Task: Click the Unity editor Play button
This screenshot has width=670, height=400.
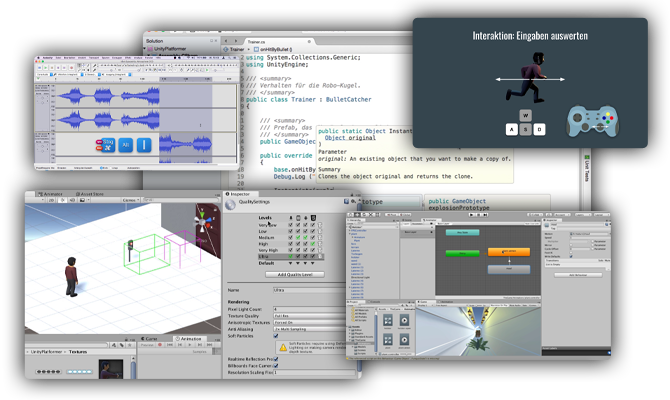Action: tap(471, 215)
